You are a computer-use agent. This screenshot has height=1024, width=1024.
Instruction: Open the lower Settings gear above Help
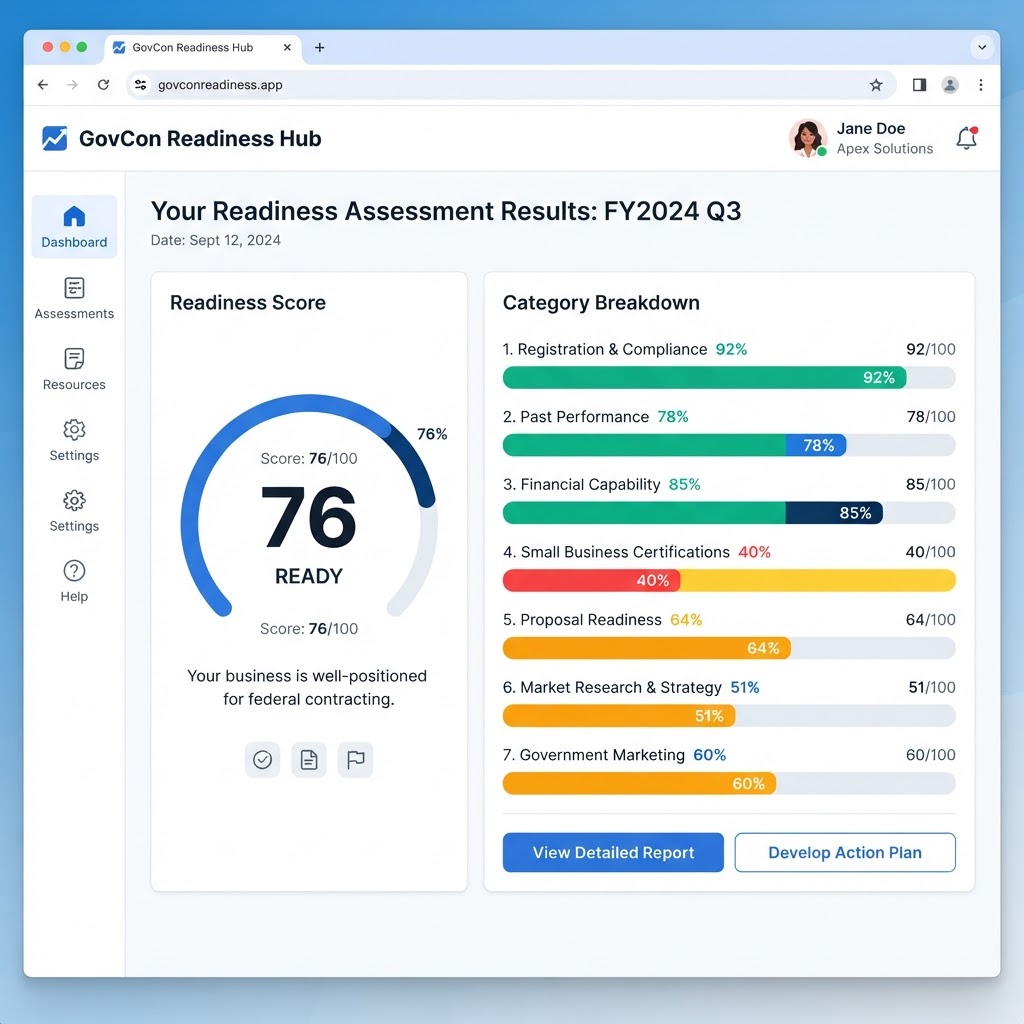74,511
